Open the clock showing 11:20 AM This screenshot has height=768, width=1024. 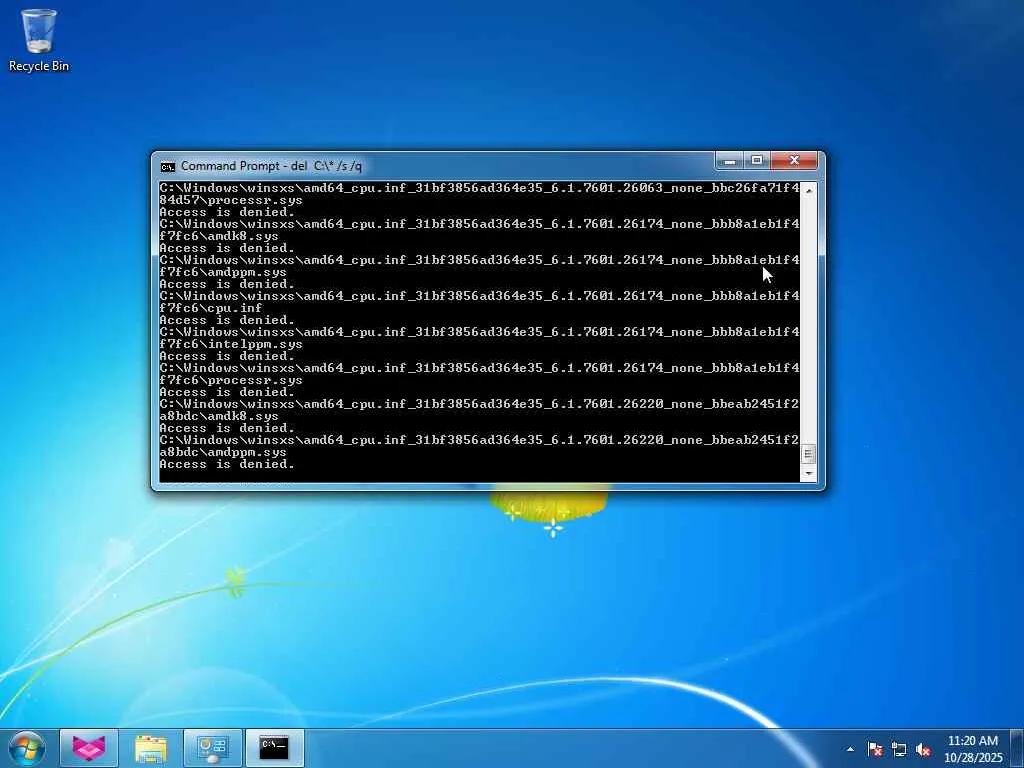point(973,748)
